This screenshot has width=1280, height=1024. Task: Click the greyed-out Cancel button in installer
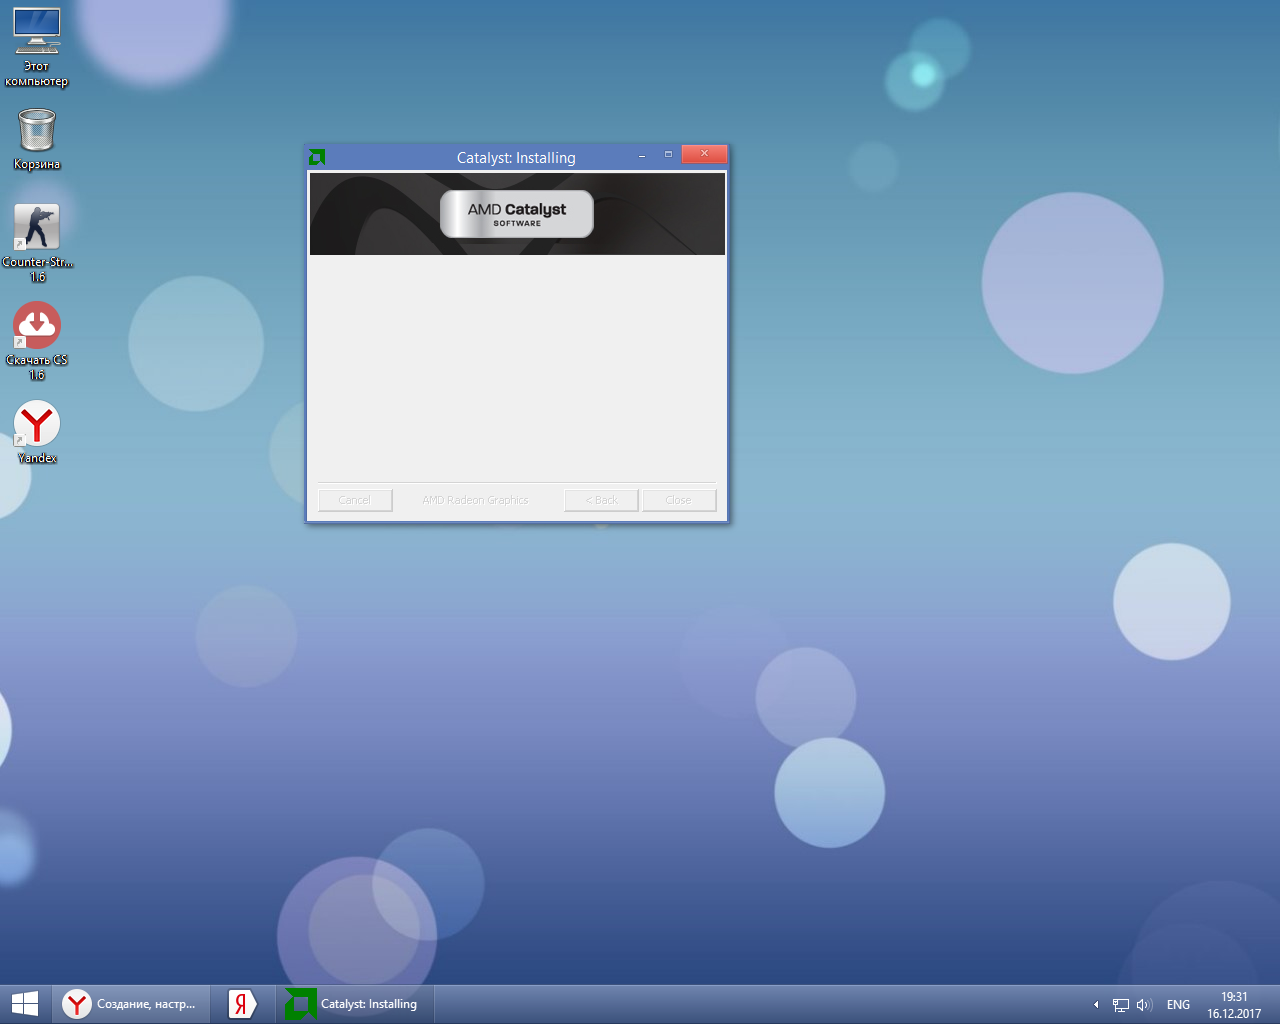(x=355, y=500)
